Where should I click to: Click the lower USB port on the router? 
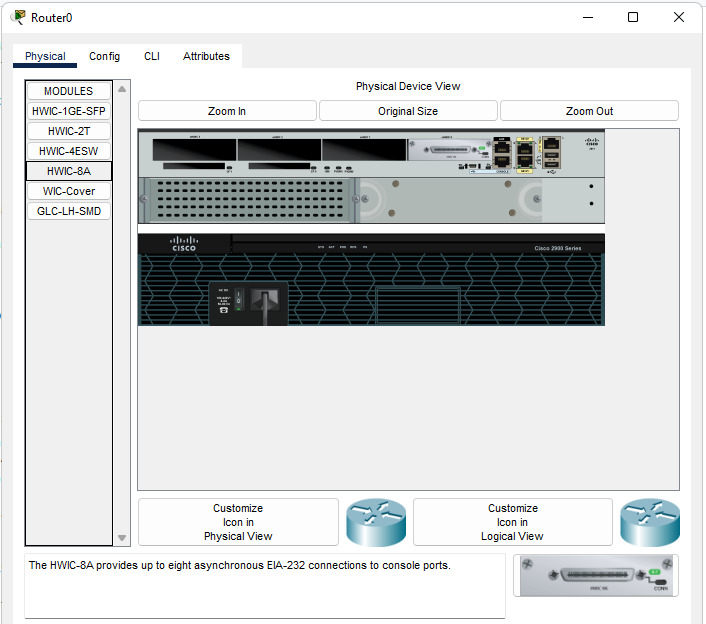pyautogui.click(x=552, y=164)
